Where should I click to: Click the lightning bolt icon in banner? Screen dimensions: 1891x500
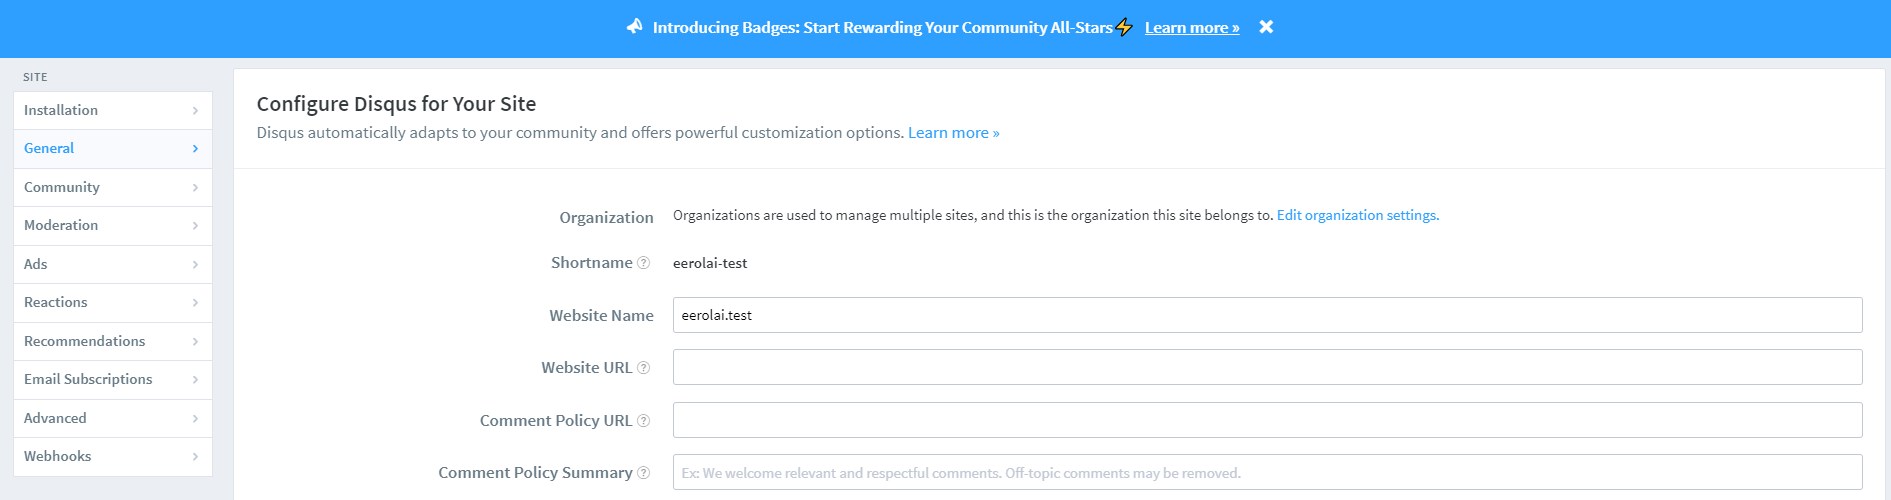(1125, 27)
